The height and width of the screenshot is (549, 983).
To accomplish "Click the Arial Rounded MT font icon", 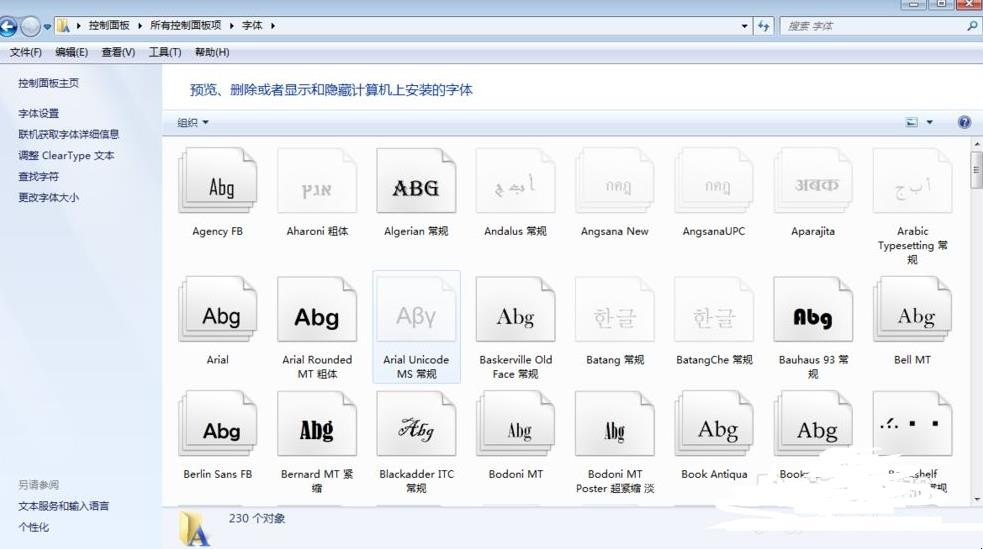I will 317,313.
